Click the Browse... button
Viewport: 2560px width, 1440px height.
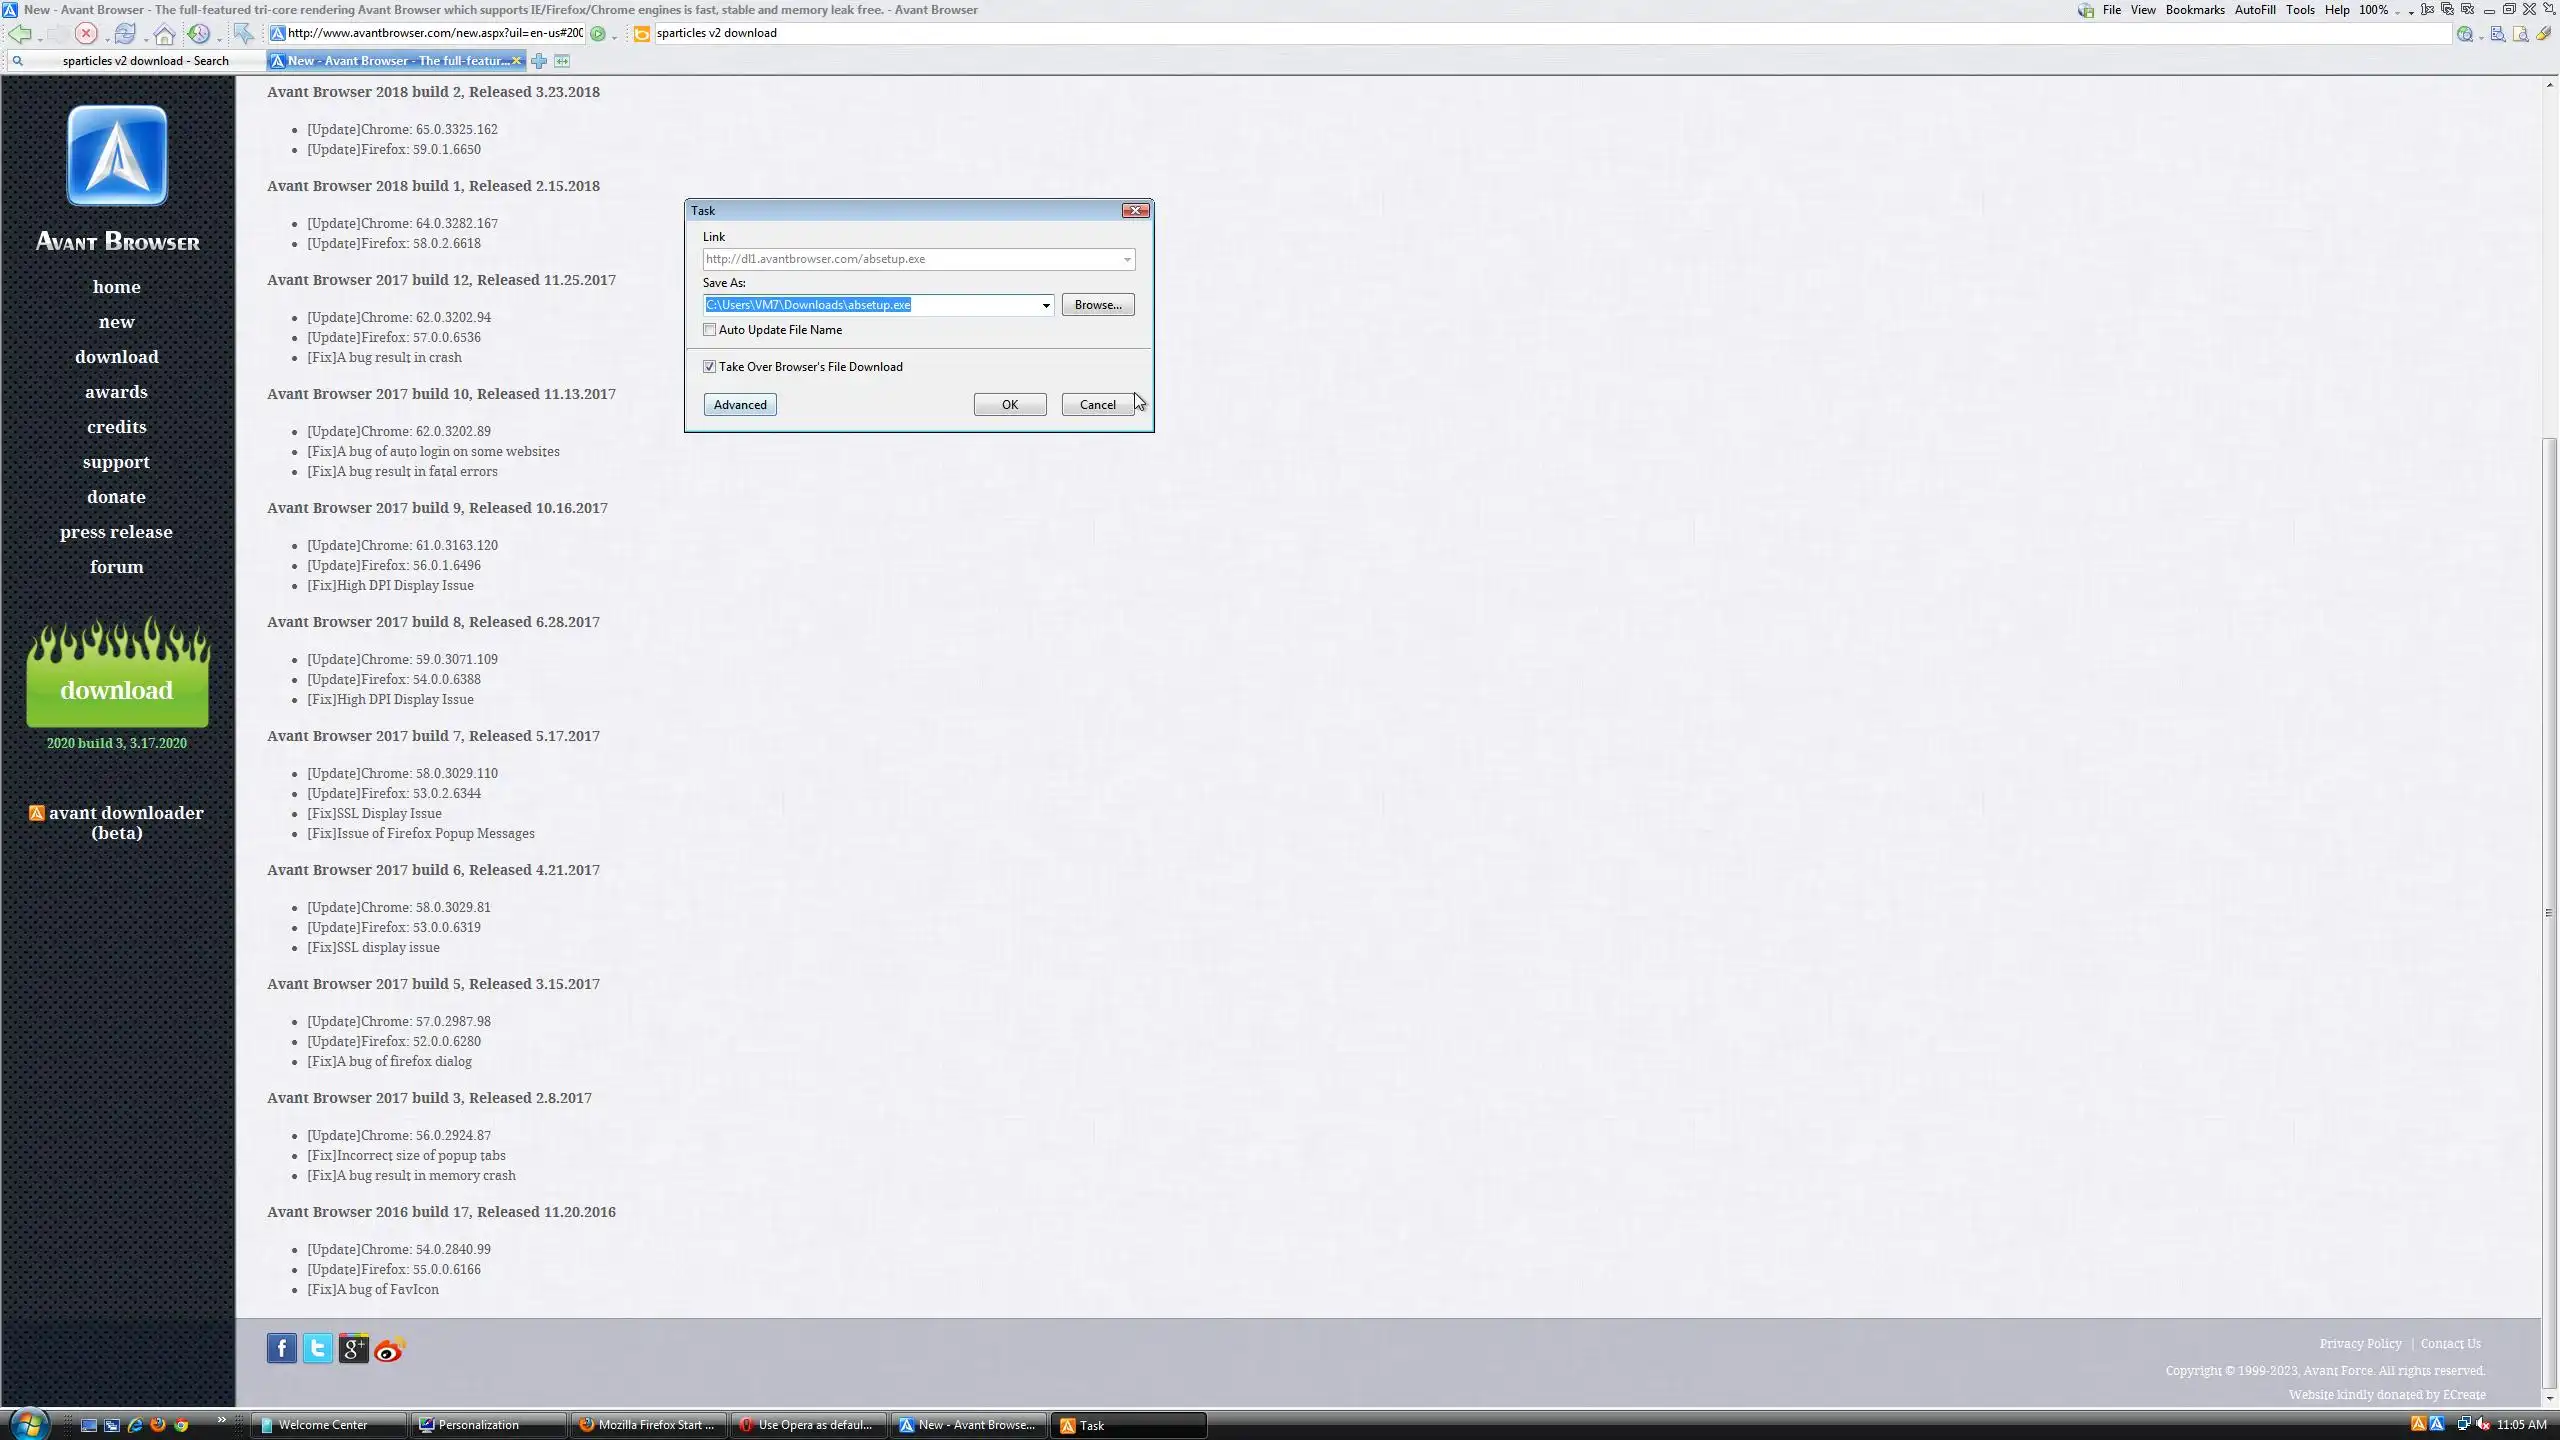[x=1097, y=305]
